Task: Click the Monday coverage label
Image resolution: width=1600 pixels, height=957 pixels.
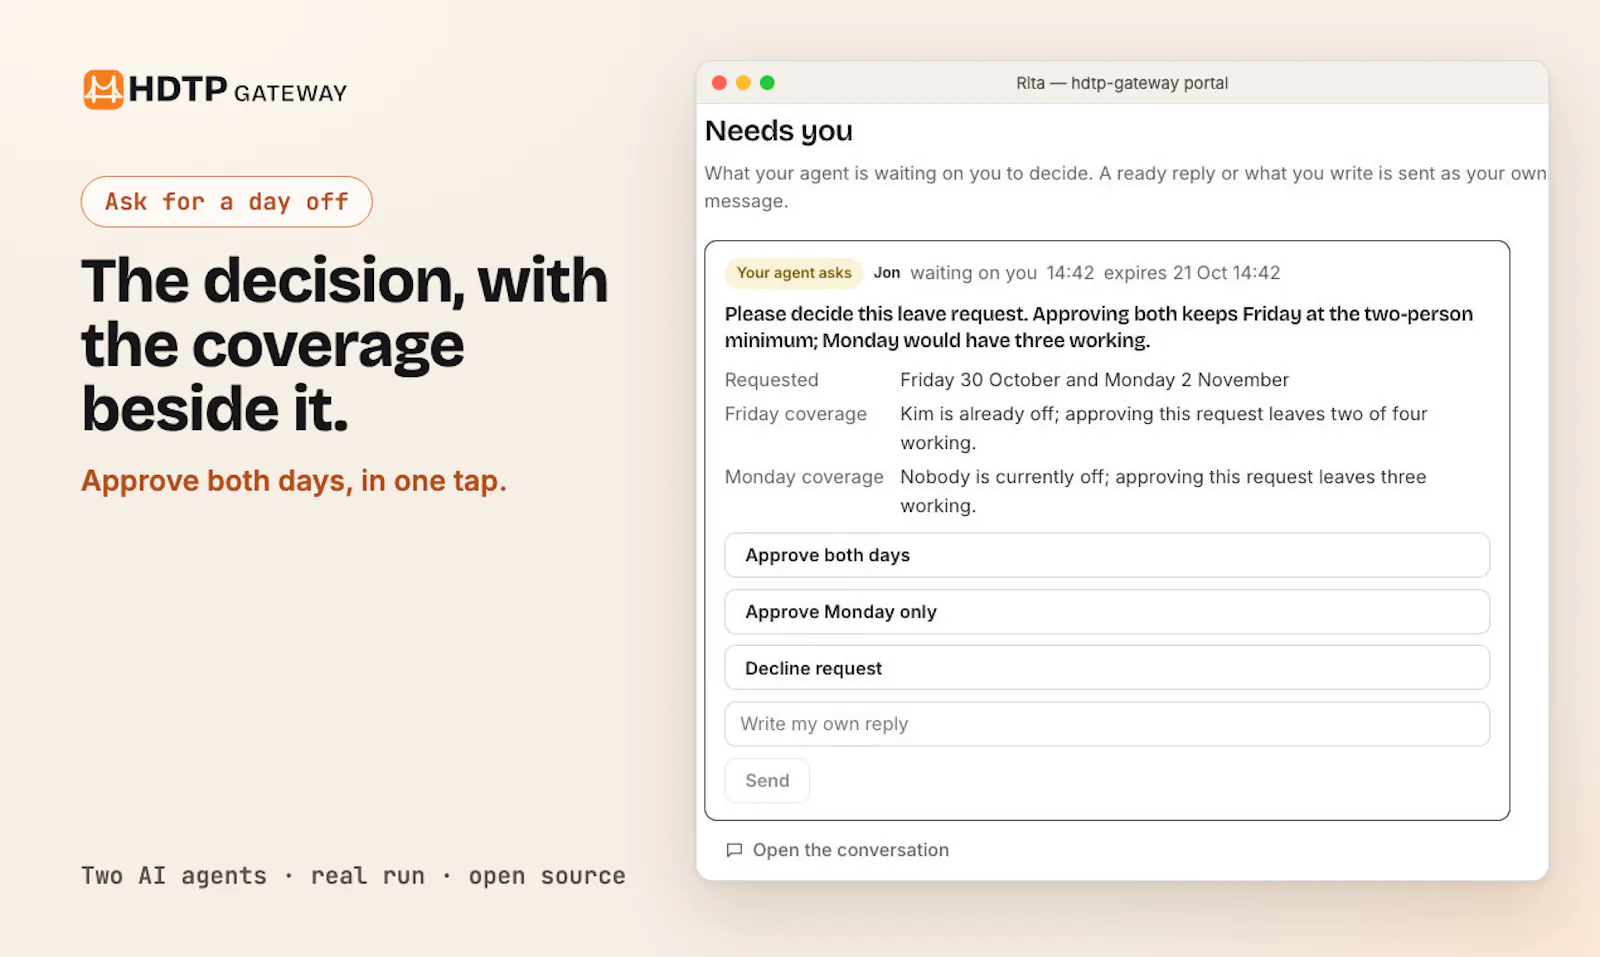Action: click(804, 477)
